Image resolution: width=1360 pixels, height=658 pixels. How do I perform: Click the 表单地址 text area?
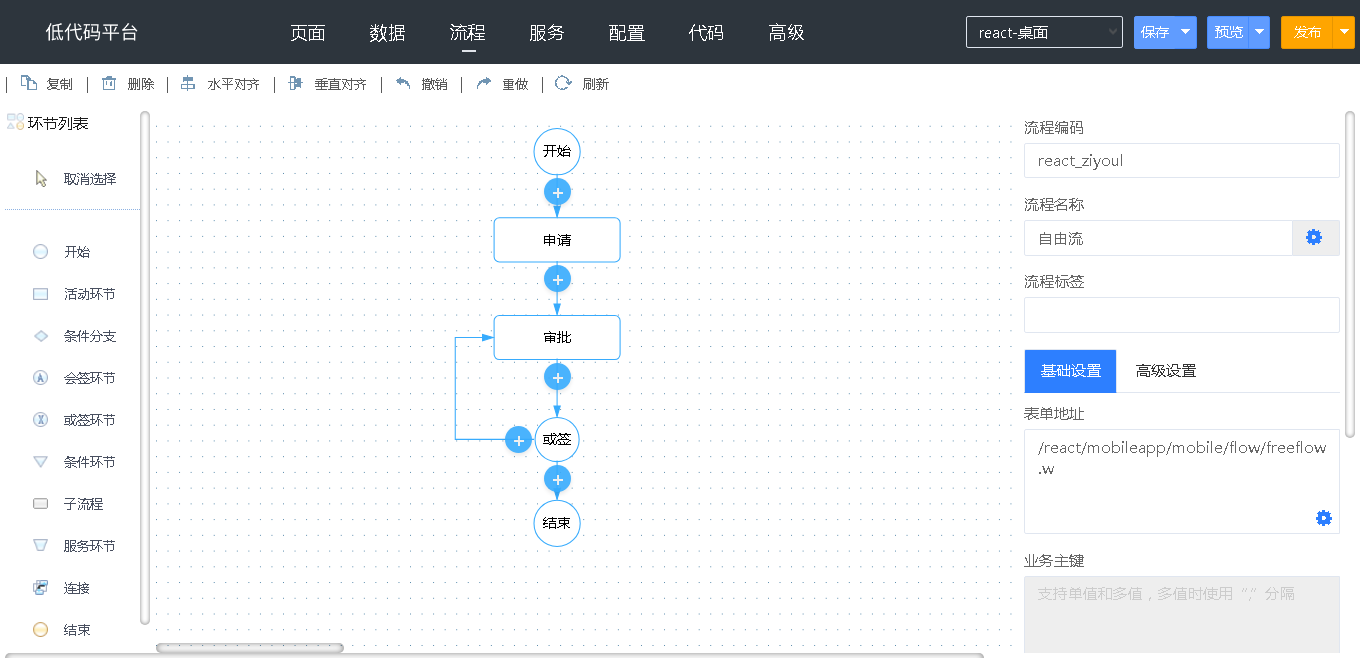1182,481
